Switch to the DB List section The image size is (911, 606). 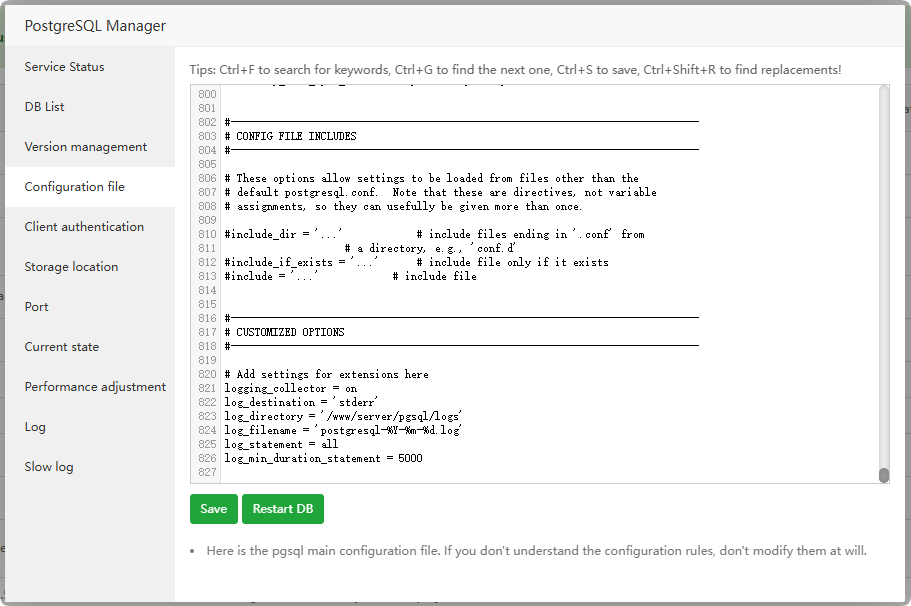(x=45, y=107)
